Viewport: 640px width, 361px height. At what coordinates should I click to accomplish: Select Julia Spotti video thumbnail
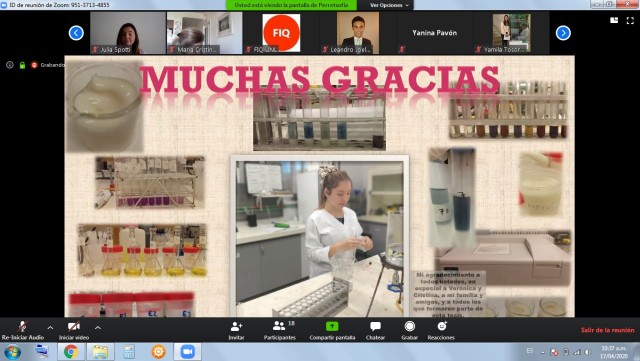pyautogui.click(x=128, y=33)
